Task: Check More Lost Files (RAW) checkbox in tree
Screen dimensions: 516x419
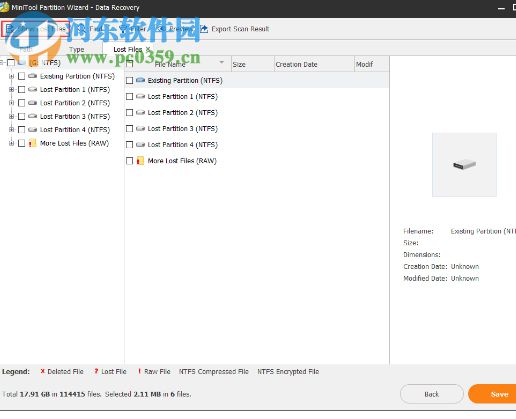Action: (x=21, y=143)
